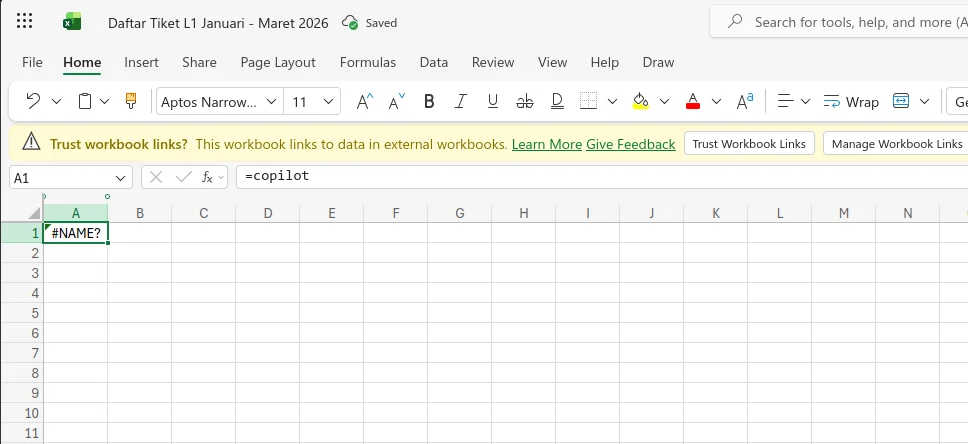This screenshot has height=444, width=968.
Task: Switch to the View tab
Action: tap(553, 62)
